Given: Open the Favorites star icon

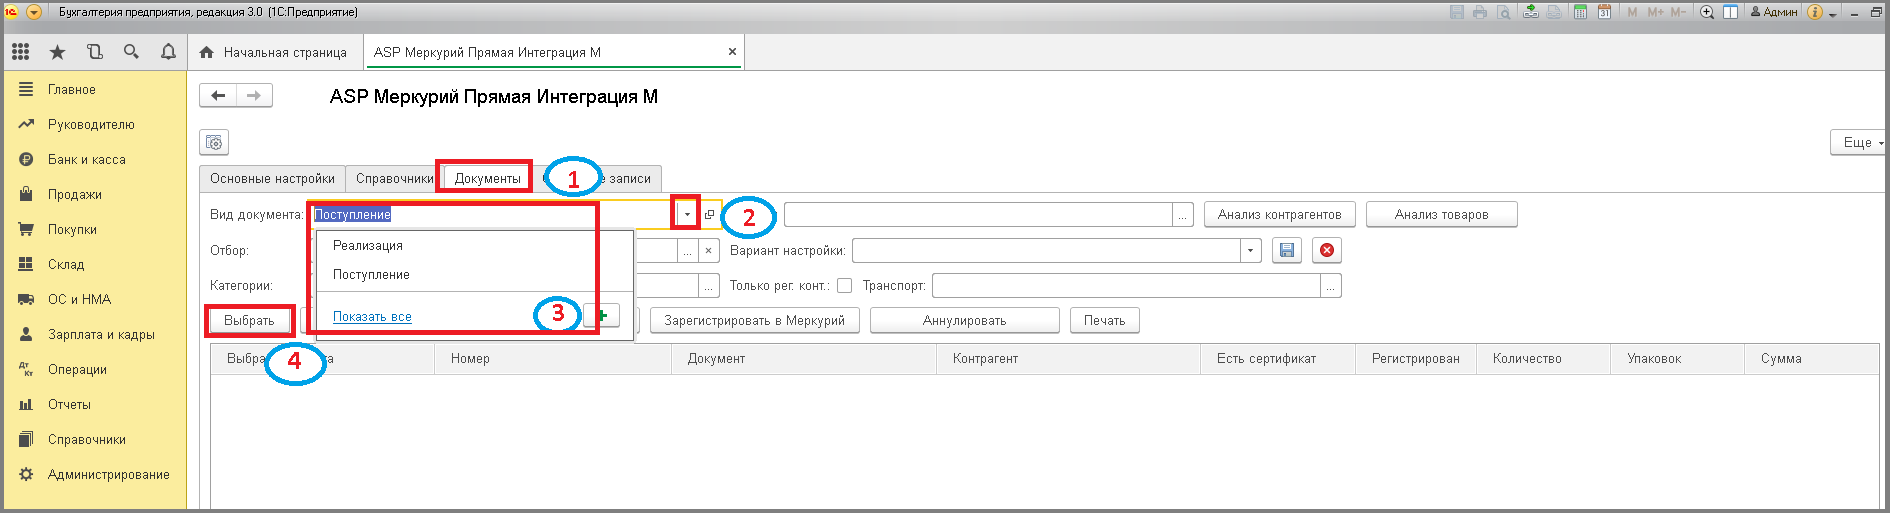Looking at the screenshot, I should 57,51.
